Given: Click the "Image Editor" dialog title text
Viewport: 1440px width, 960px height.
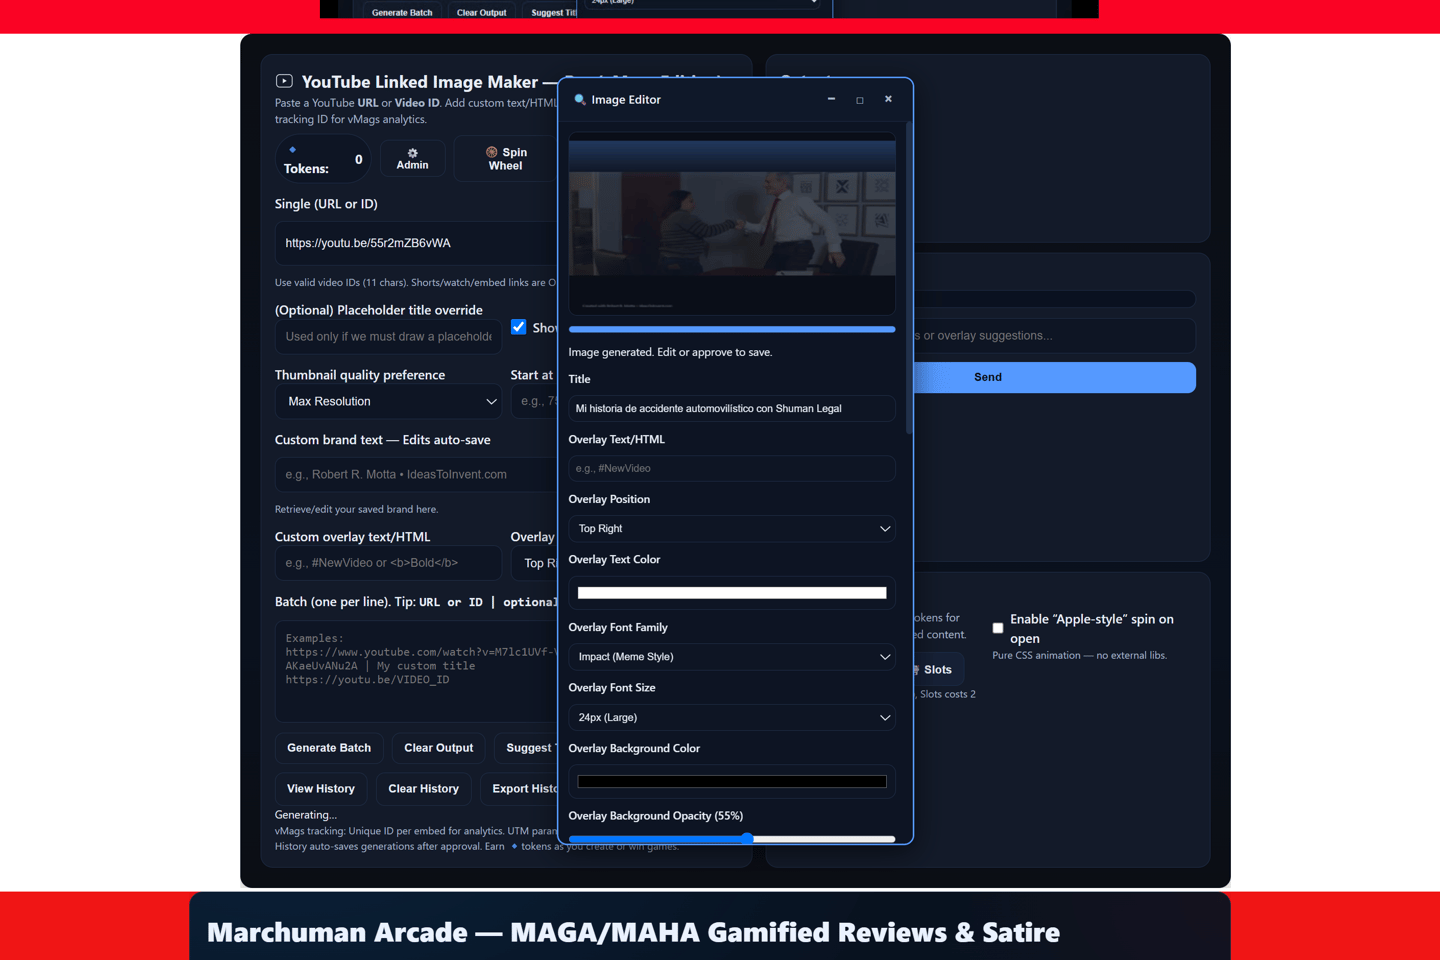Looking at the screenshot, I should (626, 100).
